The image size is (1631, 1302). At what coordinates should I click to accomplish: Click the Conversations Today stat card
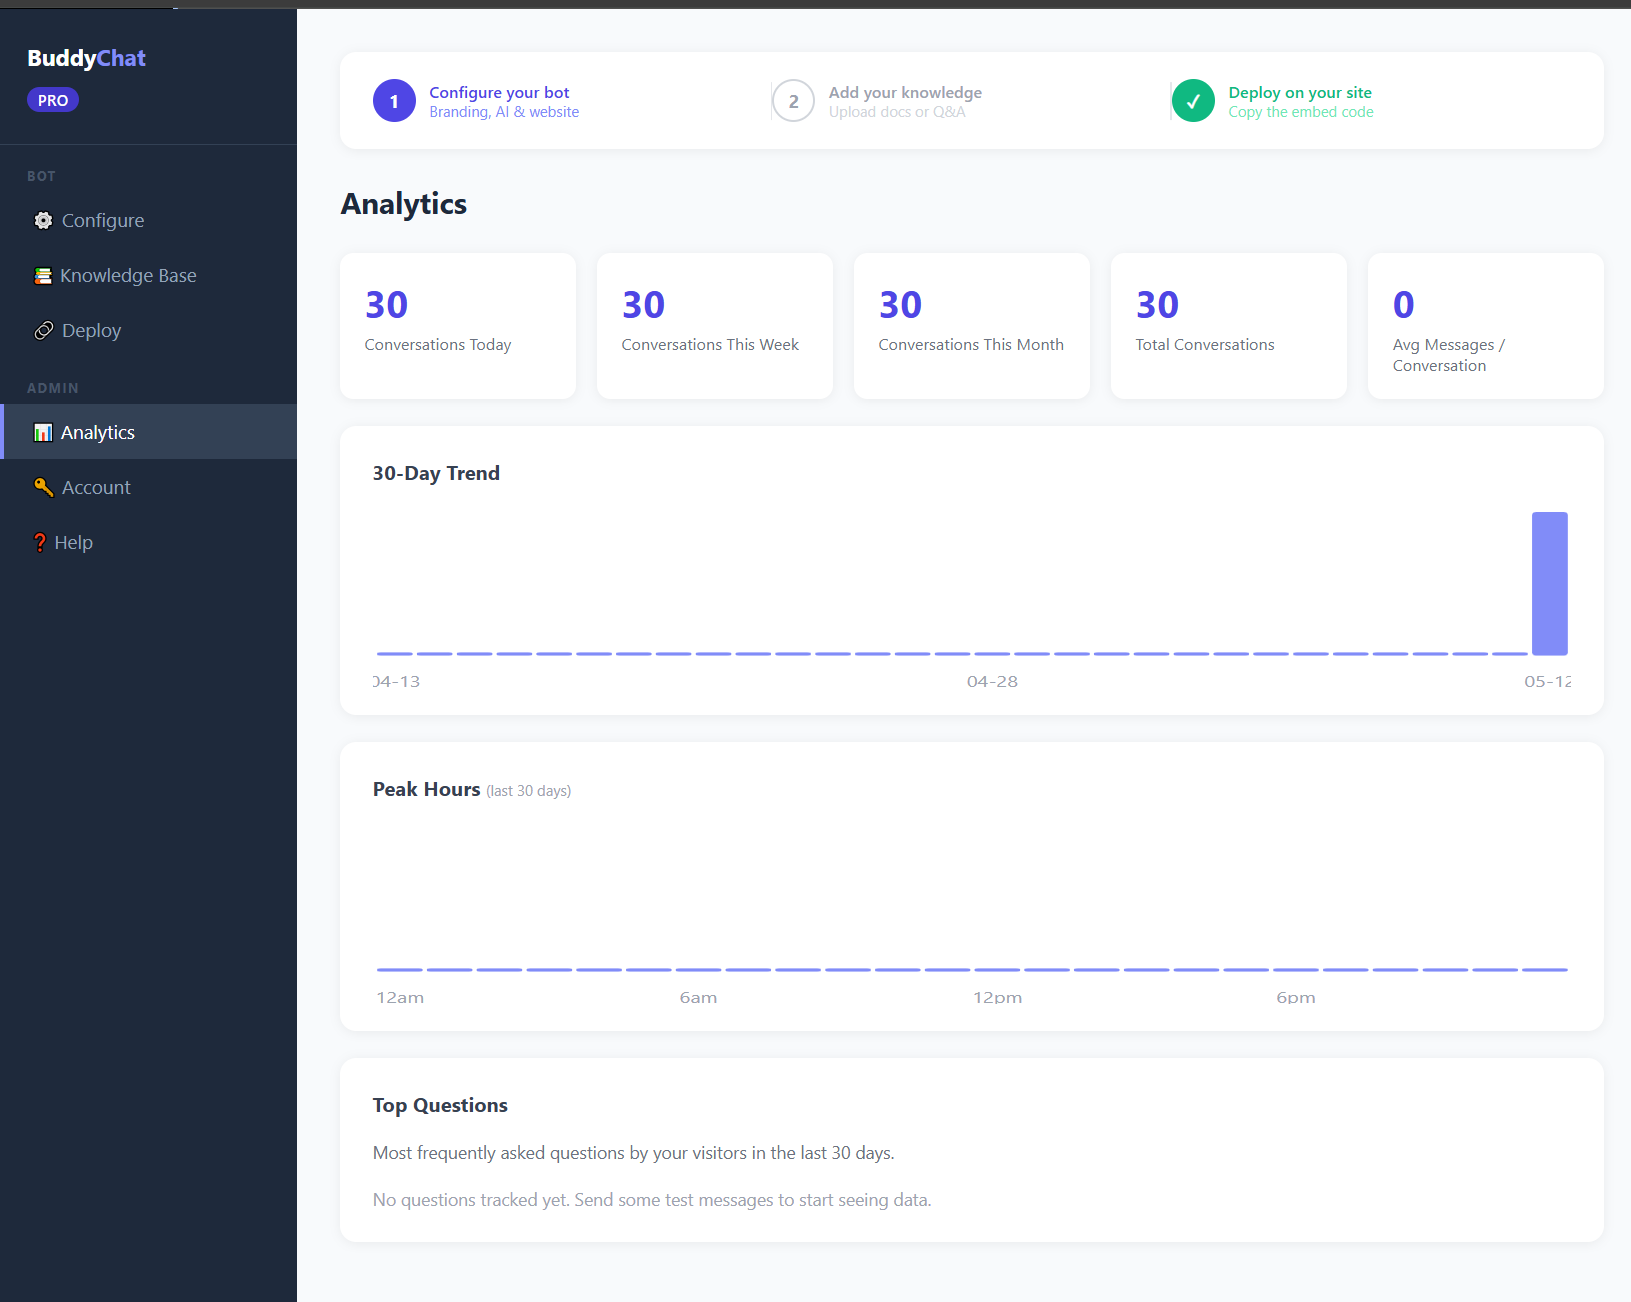pyautogui.click(x=458, y=326)
